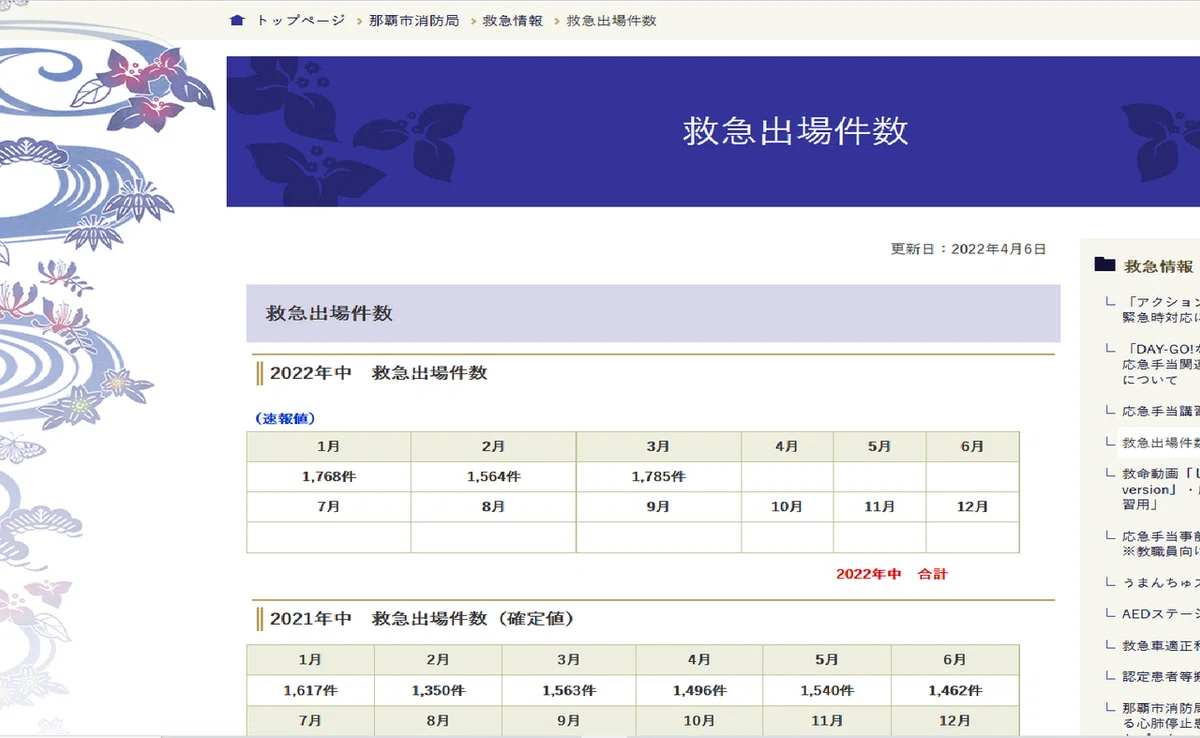Go to 那覇市消防局 breadcrumb link
Image resolution: width=1200 pixels, height=738 pixels.
413,20
